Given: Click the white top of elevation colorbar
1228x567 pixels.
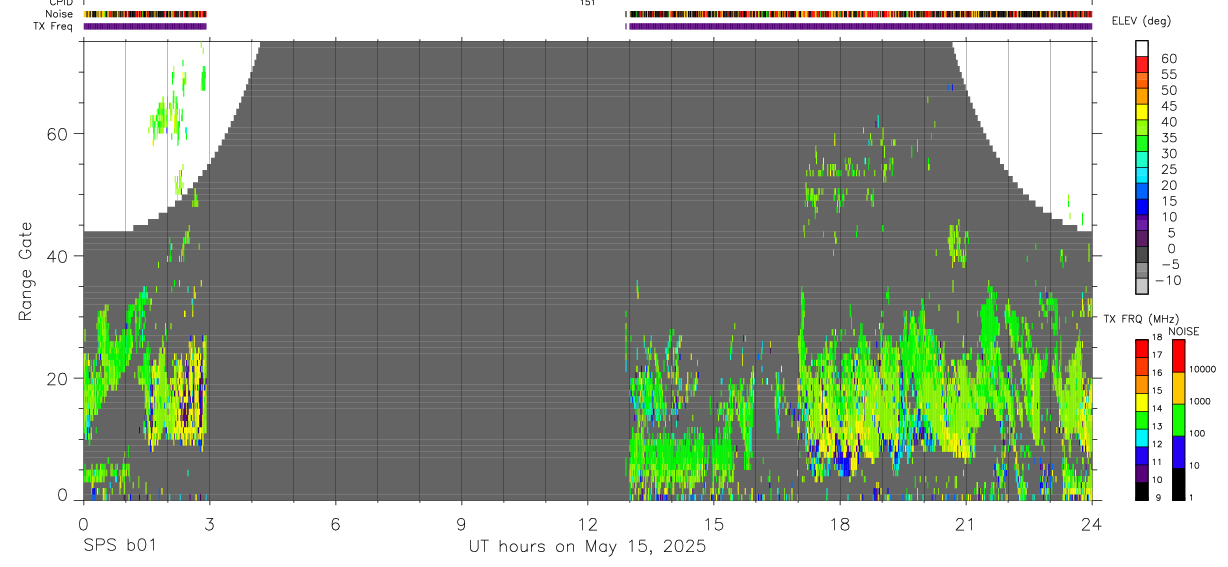Looking at the screenshot, I should 1142,49.
